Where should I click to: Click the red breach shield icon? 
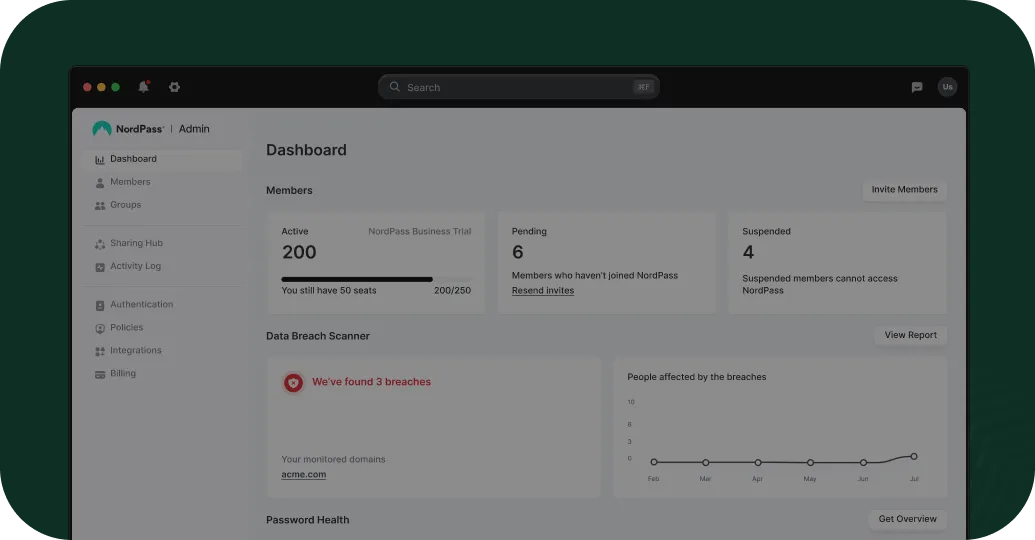(x=293, y=382)
